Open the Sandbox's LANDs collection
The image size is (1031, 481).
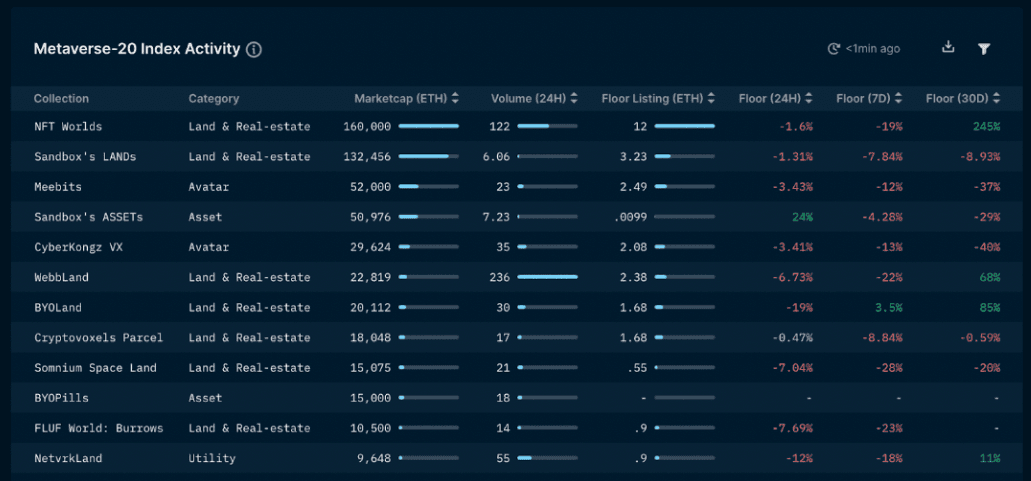[x=85, y=156]
